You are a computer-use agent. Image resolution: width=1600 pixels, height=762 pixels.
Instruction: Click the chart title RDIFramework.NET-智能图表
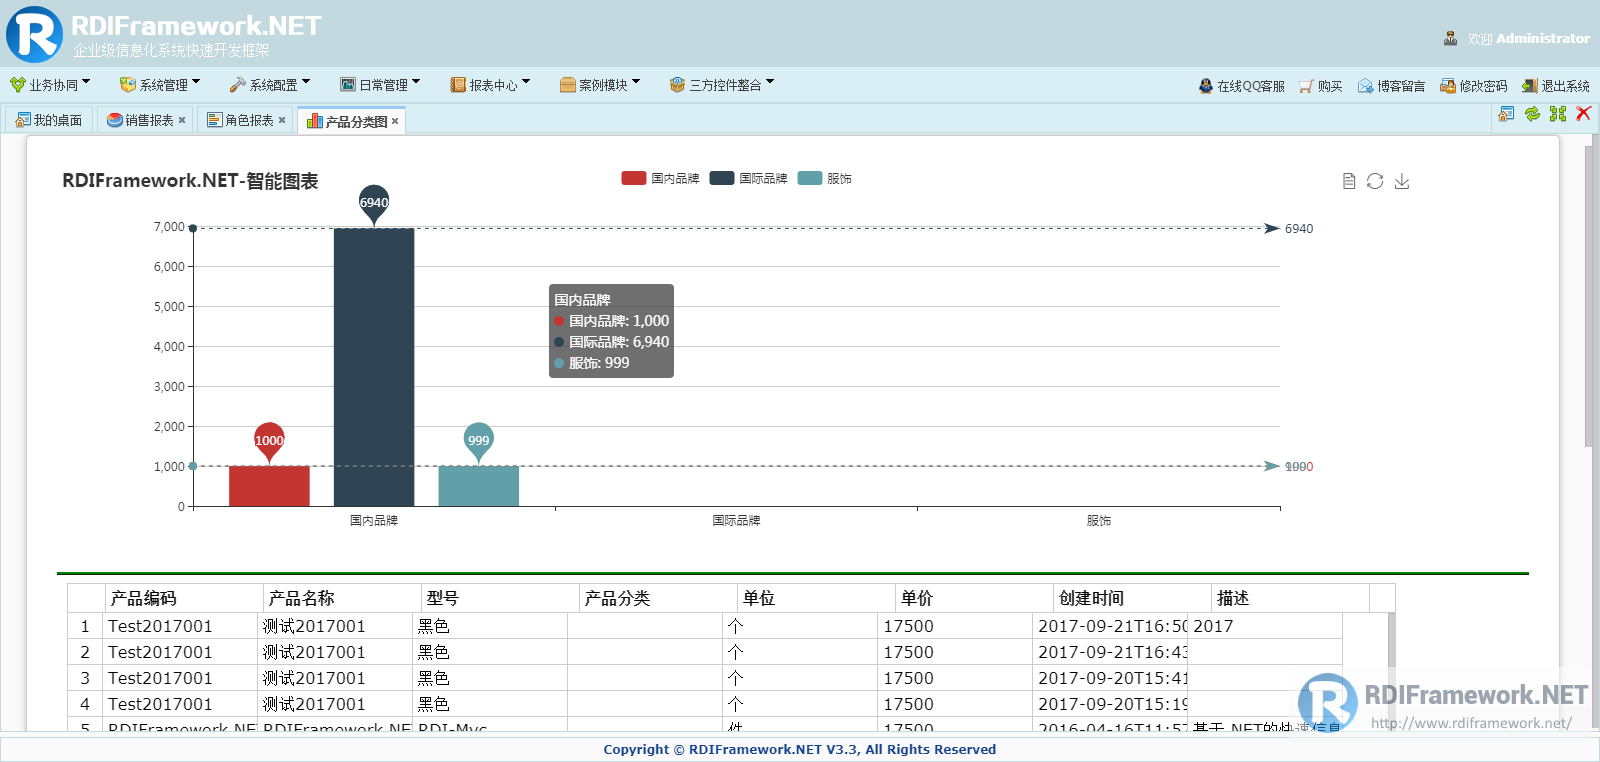pos(190,181)
